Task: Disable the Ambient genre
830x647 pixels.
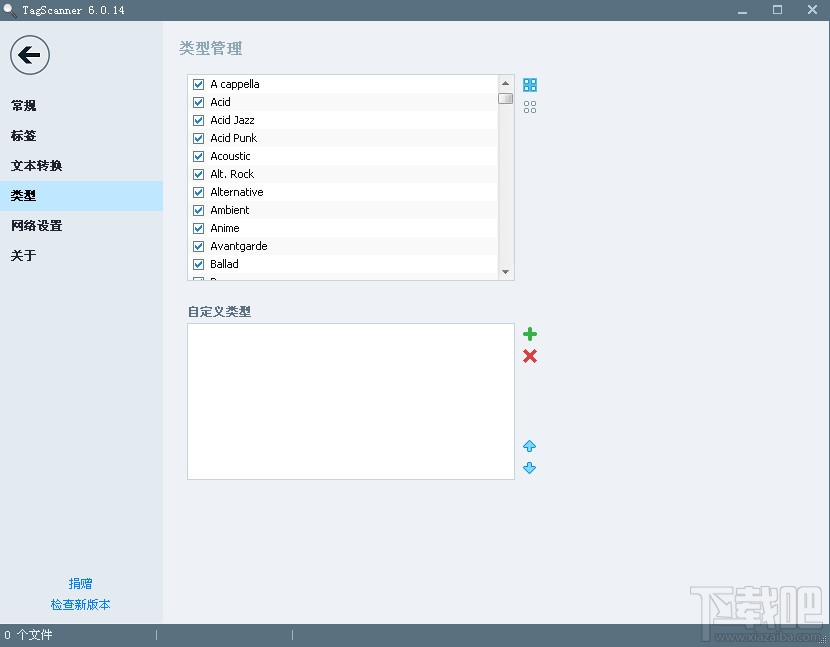Action: (x=198, y=210)
